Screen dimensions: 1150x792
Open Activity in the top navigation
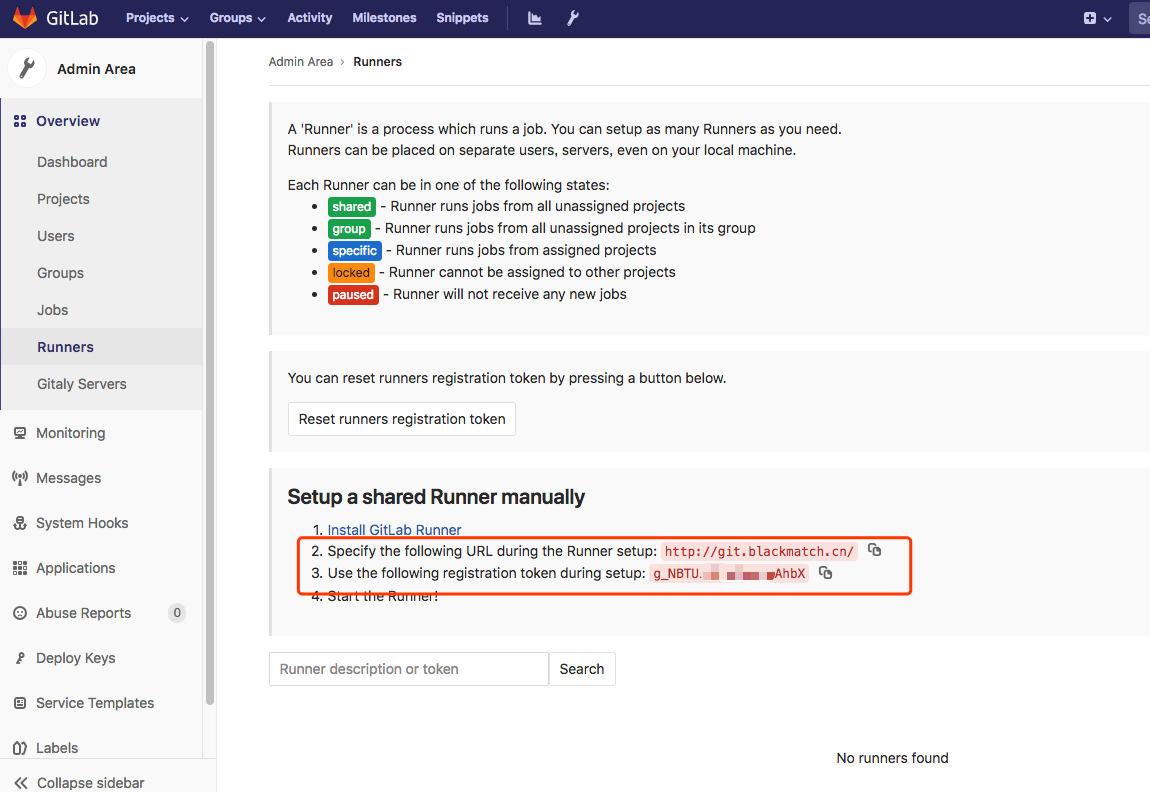click(309, 18)
